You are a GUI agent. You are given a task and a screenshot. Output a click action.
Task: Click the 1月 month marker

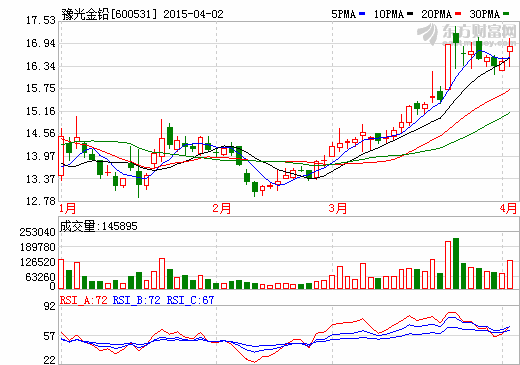click(67, 209)
